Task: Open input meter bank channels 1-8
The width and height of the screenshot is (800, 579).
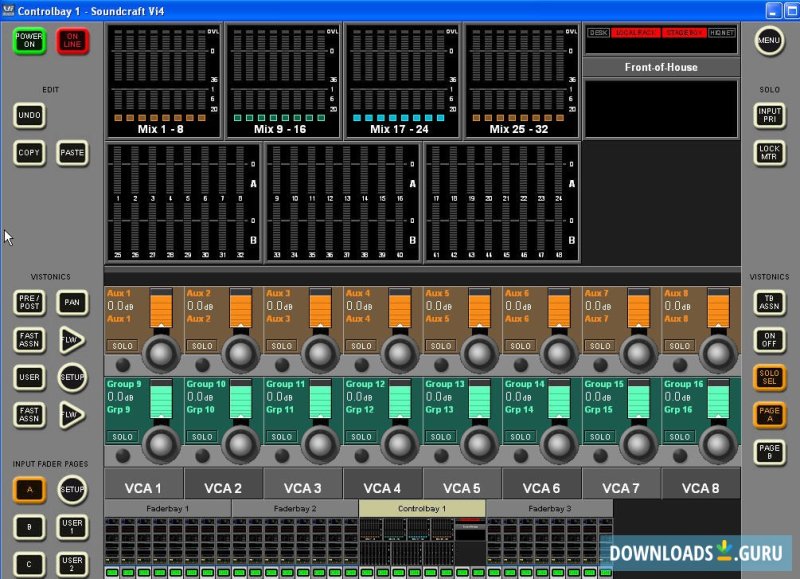Action: tap(184, 203)
